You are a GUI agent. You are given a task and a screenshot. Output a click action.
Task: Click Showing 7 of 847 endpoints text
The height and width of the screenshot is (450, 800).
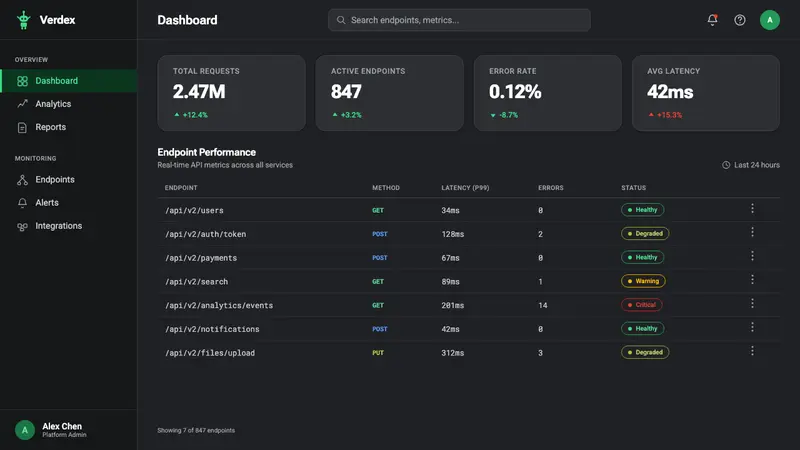pyautogui.click(x=196, y=430)
